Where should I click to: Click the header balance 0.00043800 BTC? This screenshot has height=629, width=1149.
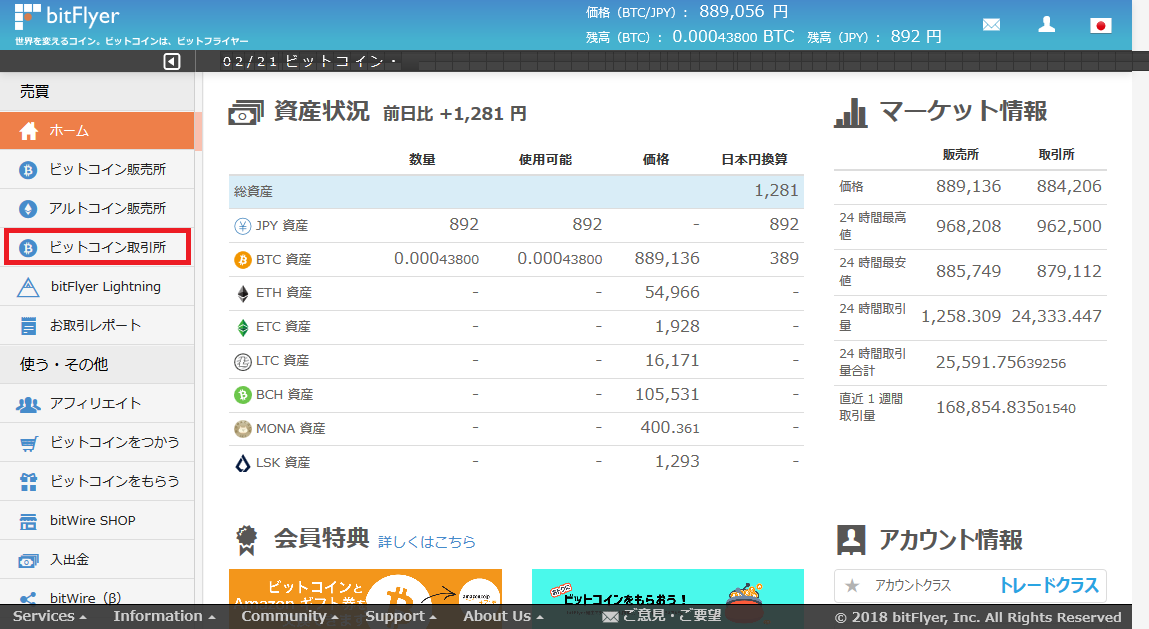click(733, 37)
